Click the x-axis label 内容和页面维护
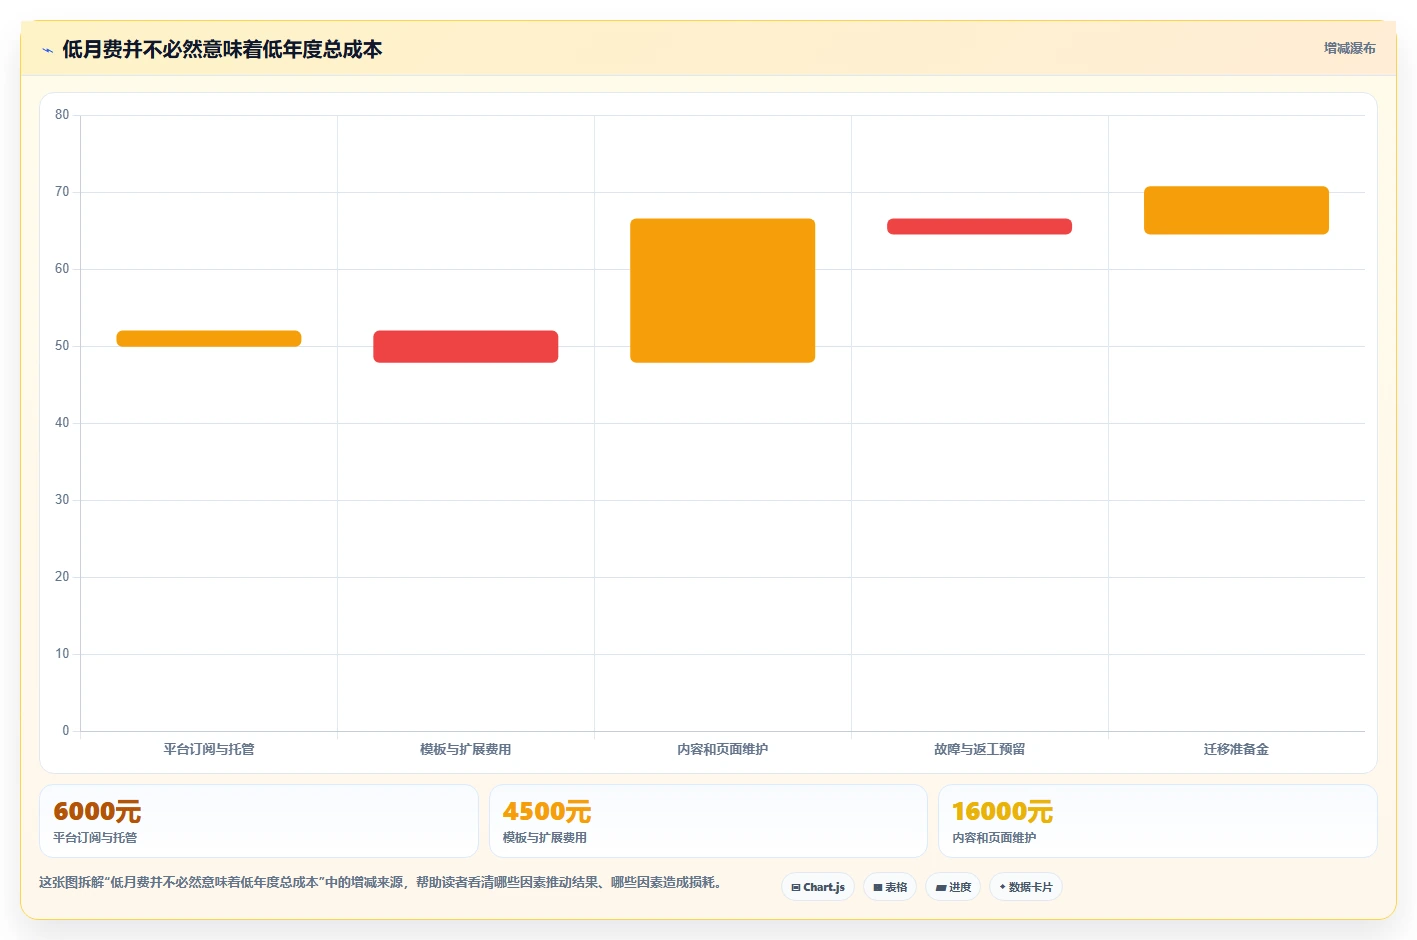Screen dimensions: 1417x940 tap(723, 749)
